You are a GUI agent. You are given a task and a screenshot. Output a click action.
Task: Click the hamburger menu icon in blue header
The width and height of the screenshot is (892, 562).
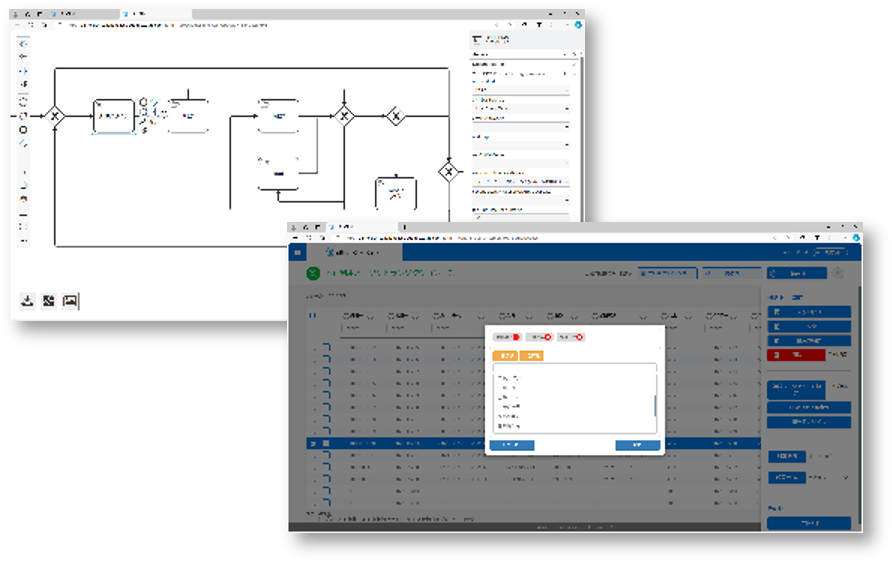click(x=297, y=253)
